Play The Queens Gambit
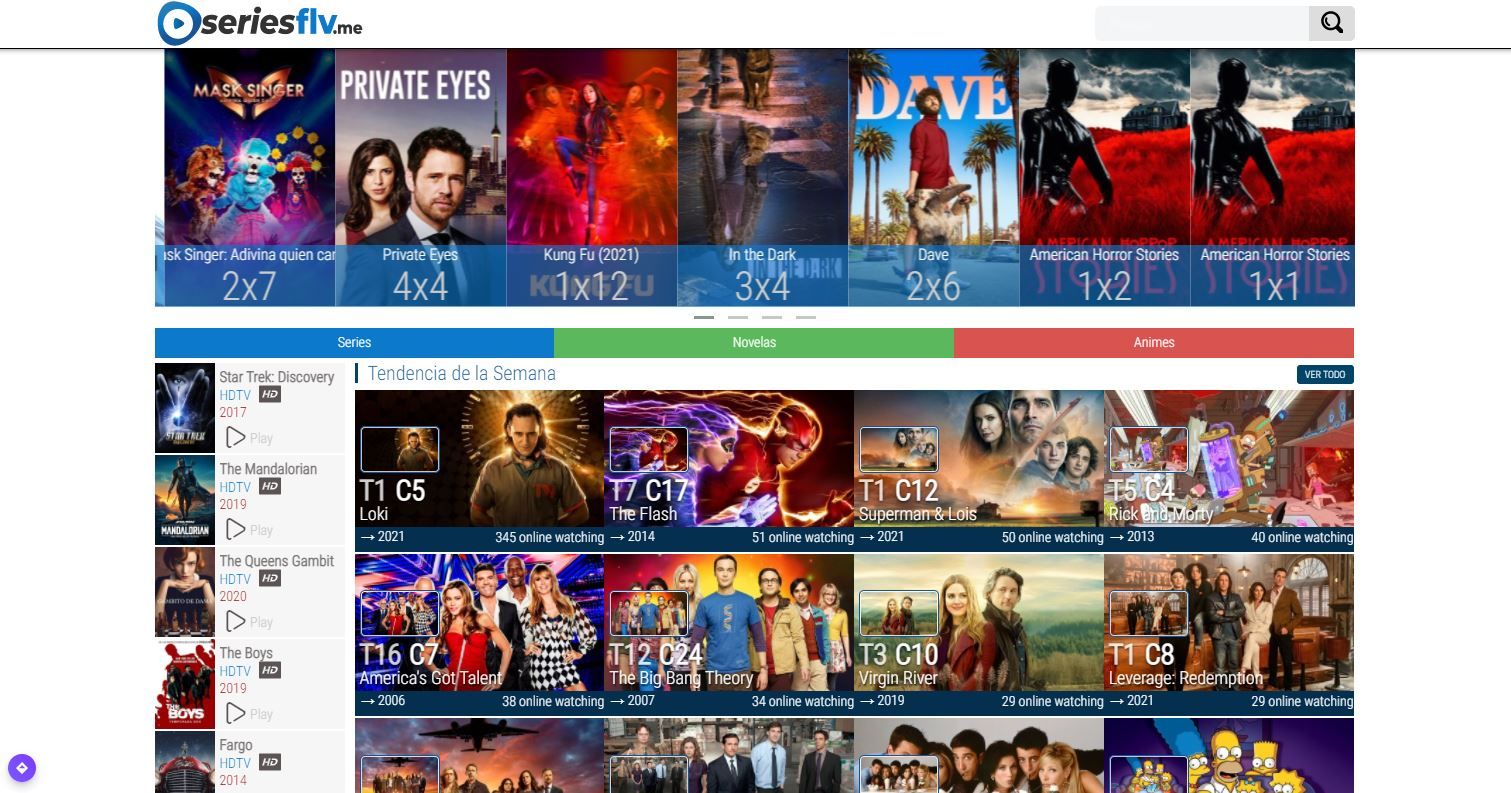 tap(249, 621)
